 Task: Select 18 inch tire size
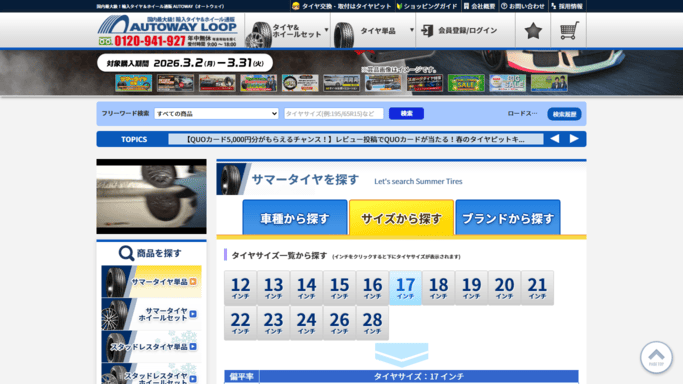coord(438,288)
